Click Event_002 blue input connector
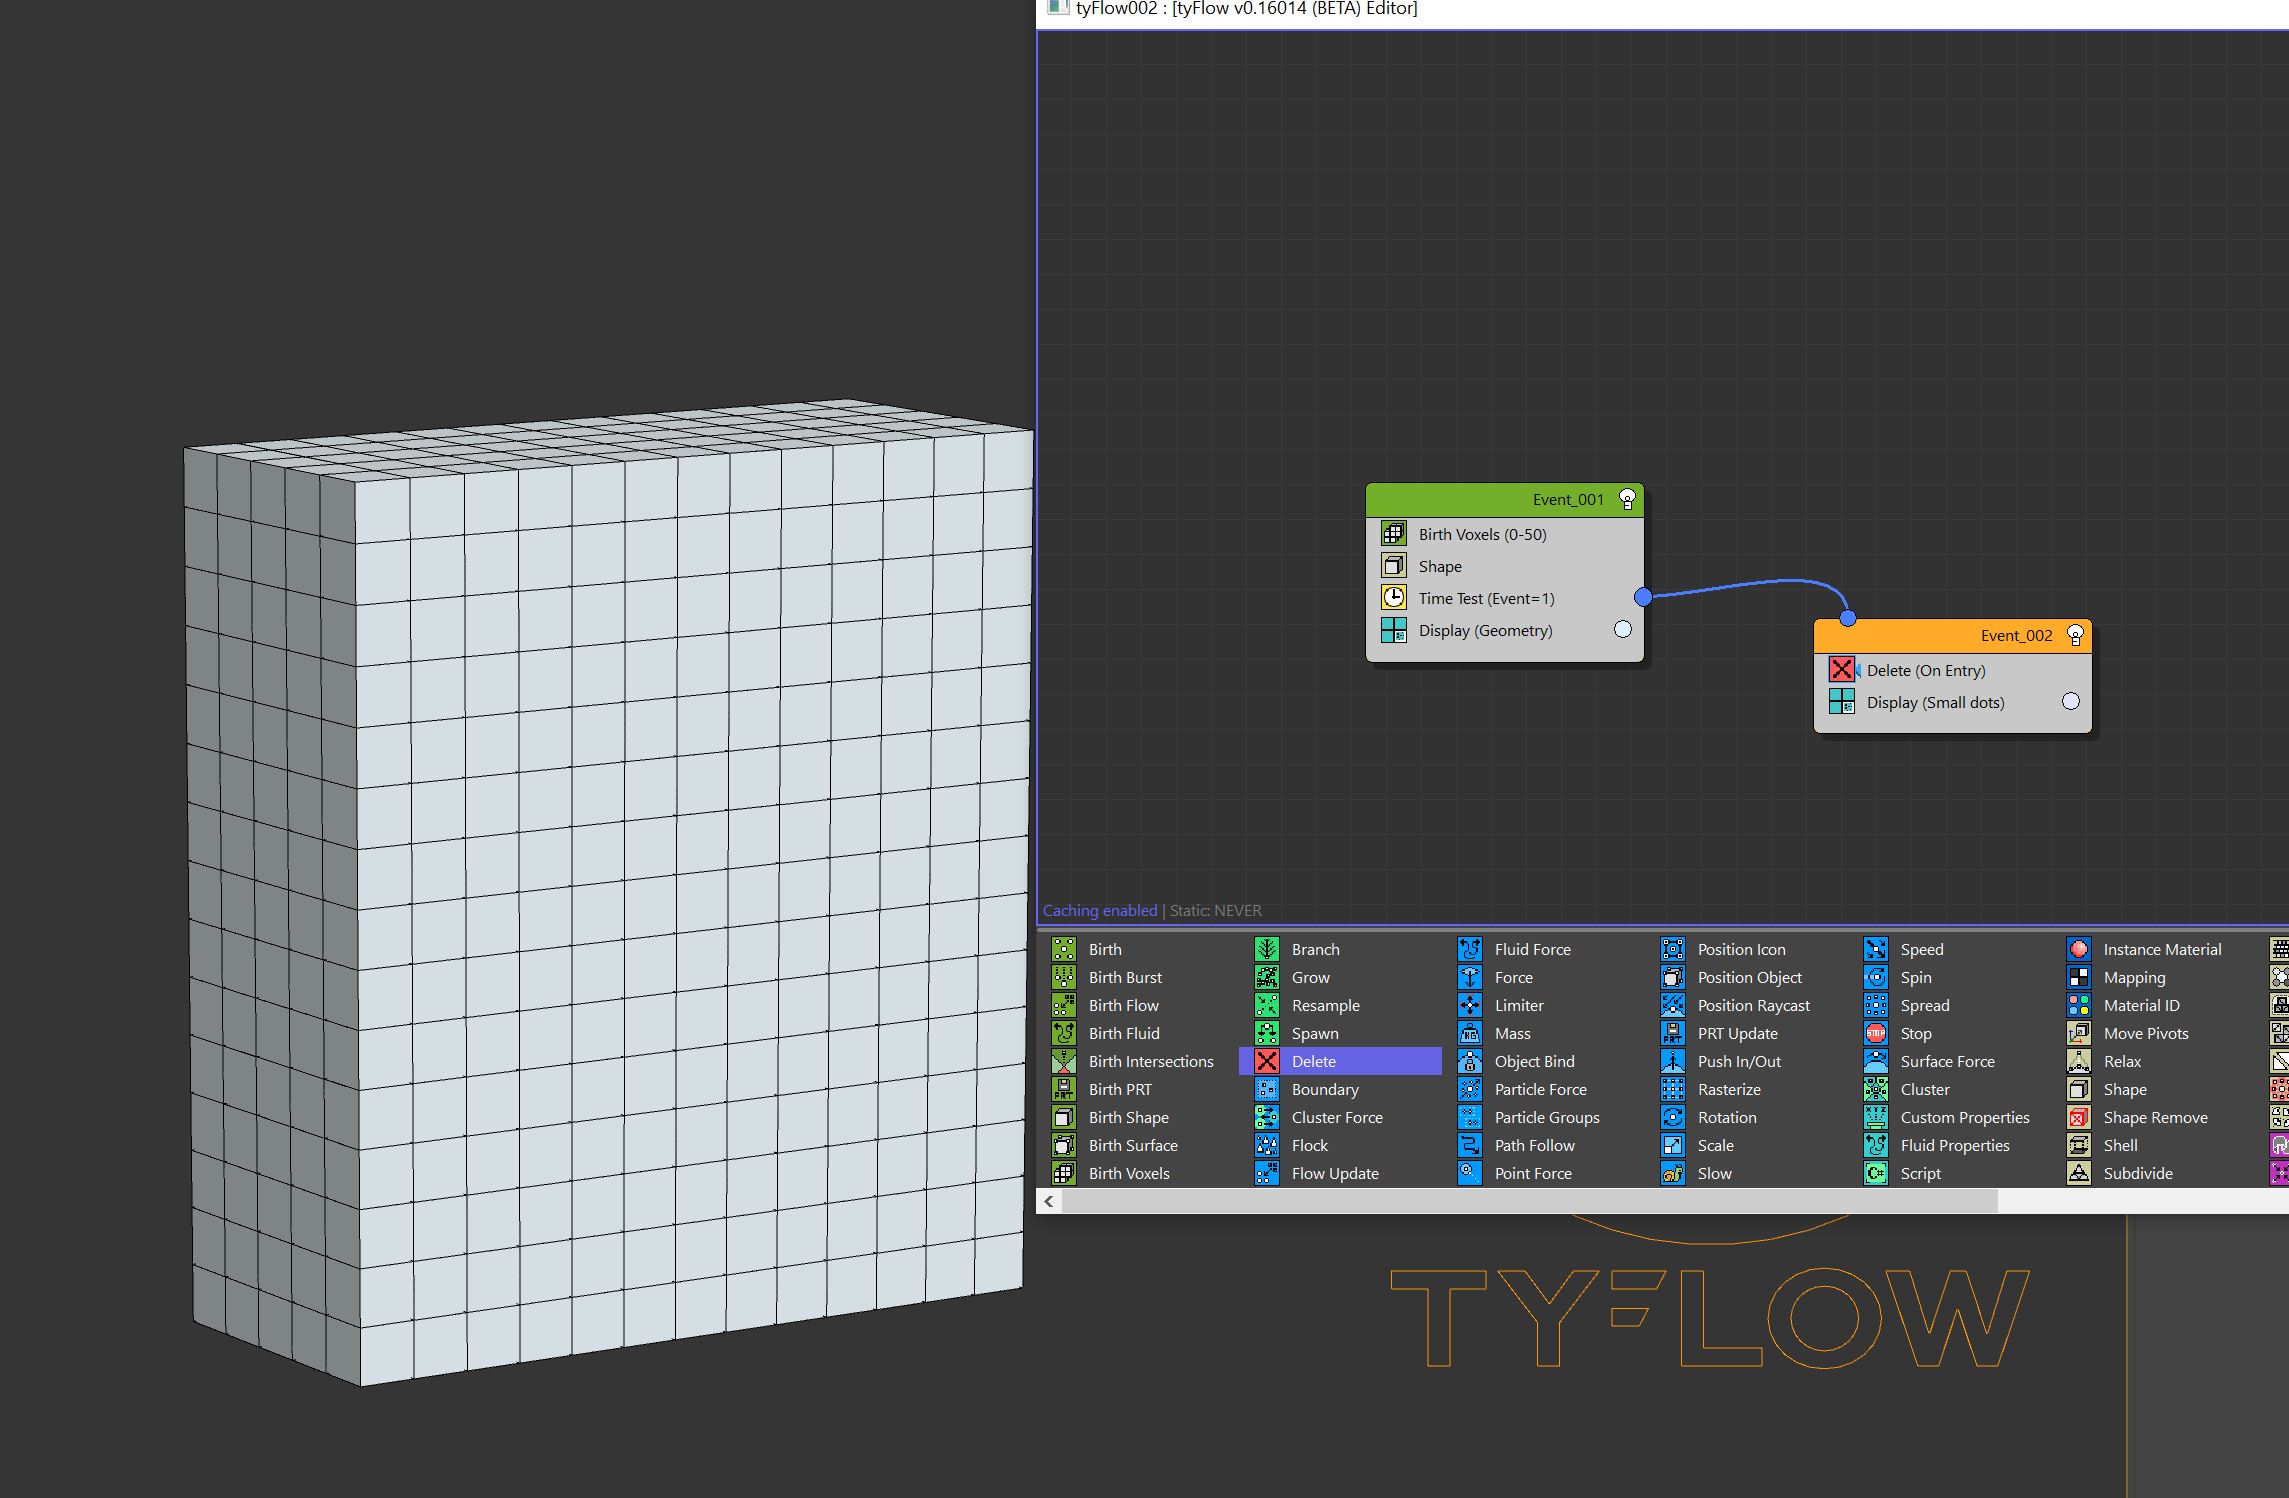The width and height of the screenshot is (2289, 1498). (1848, 618)
